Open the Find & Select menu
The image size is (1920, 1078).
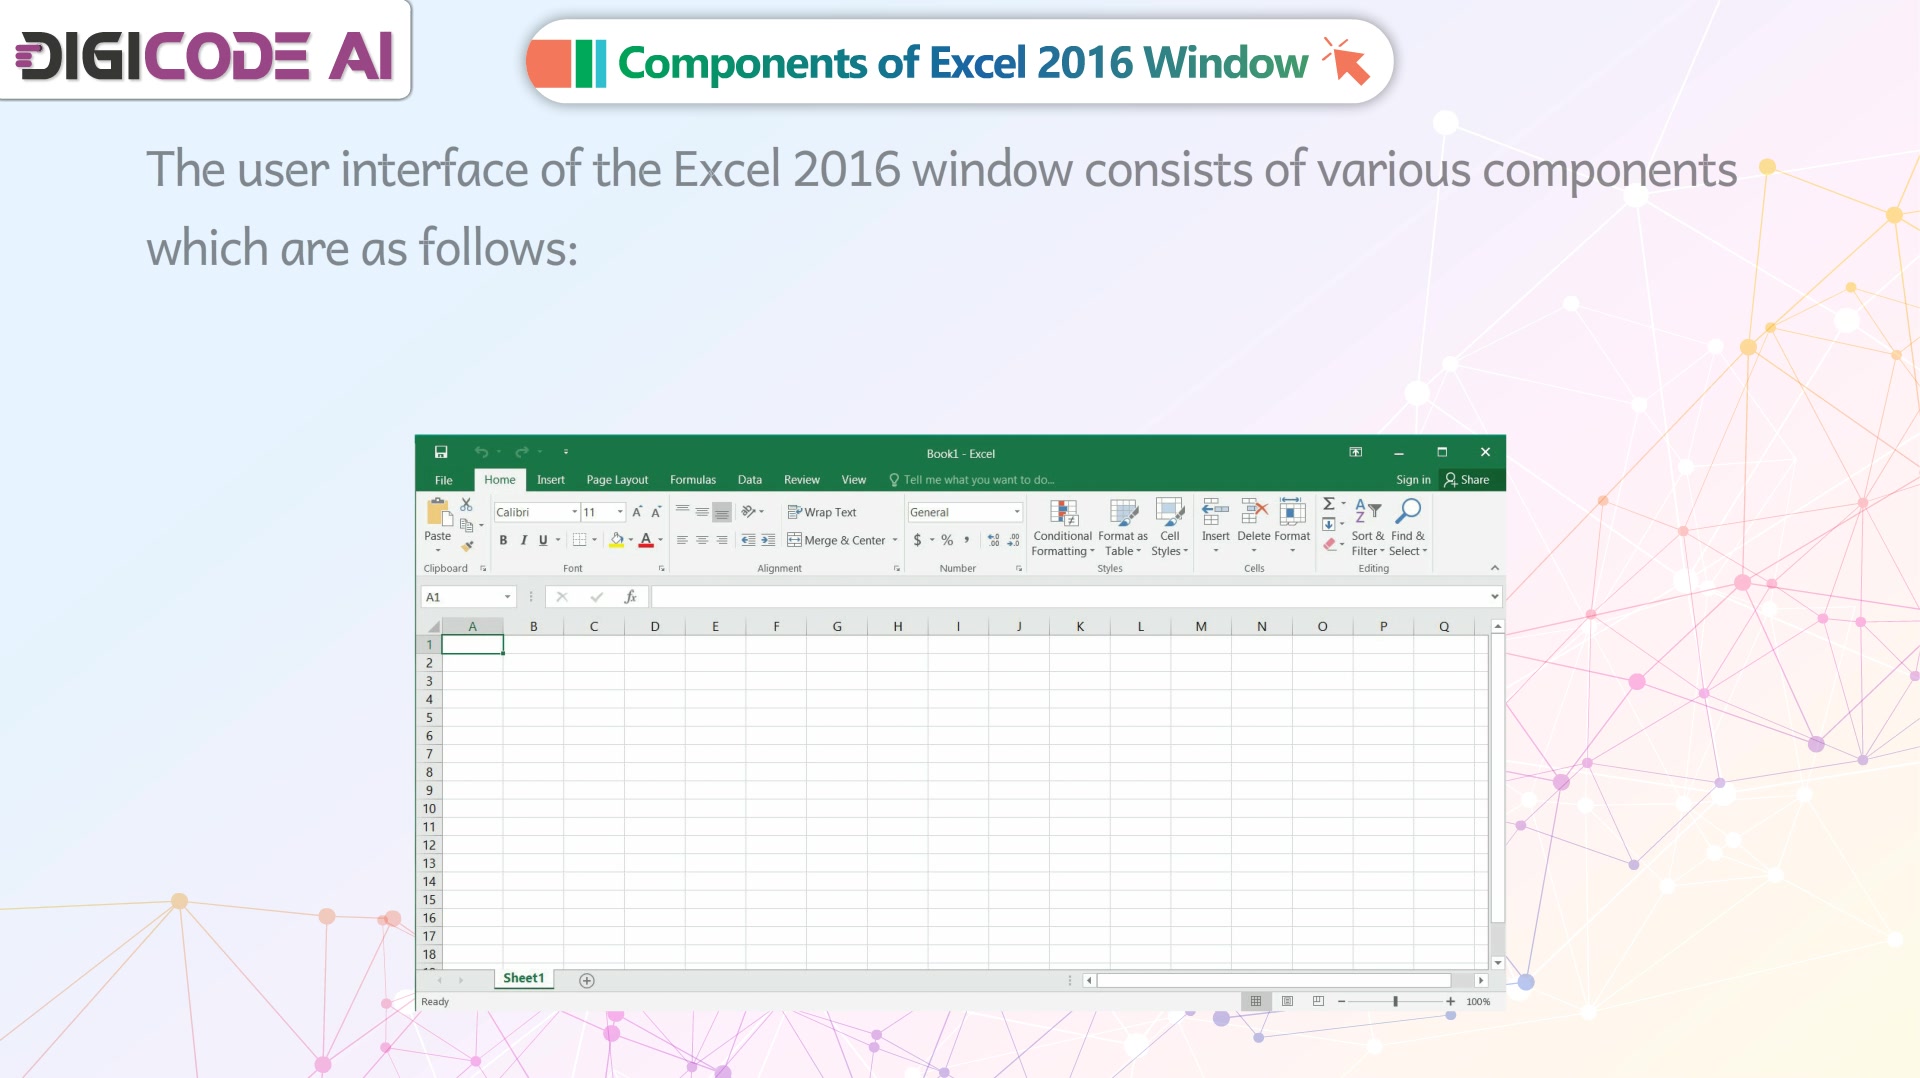click(1408, 528)
